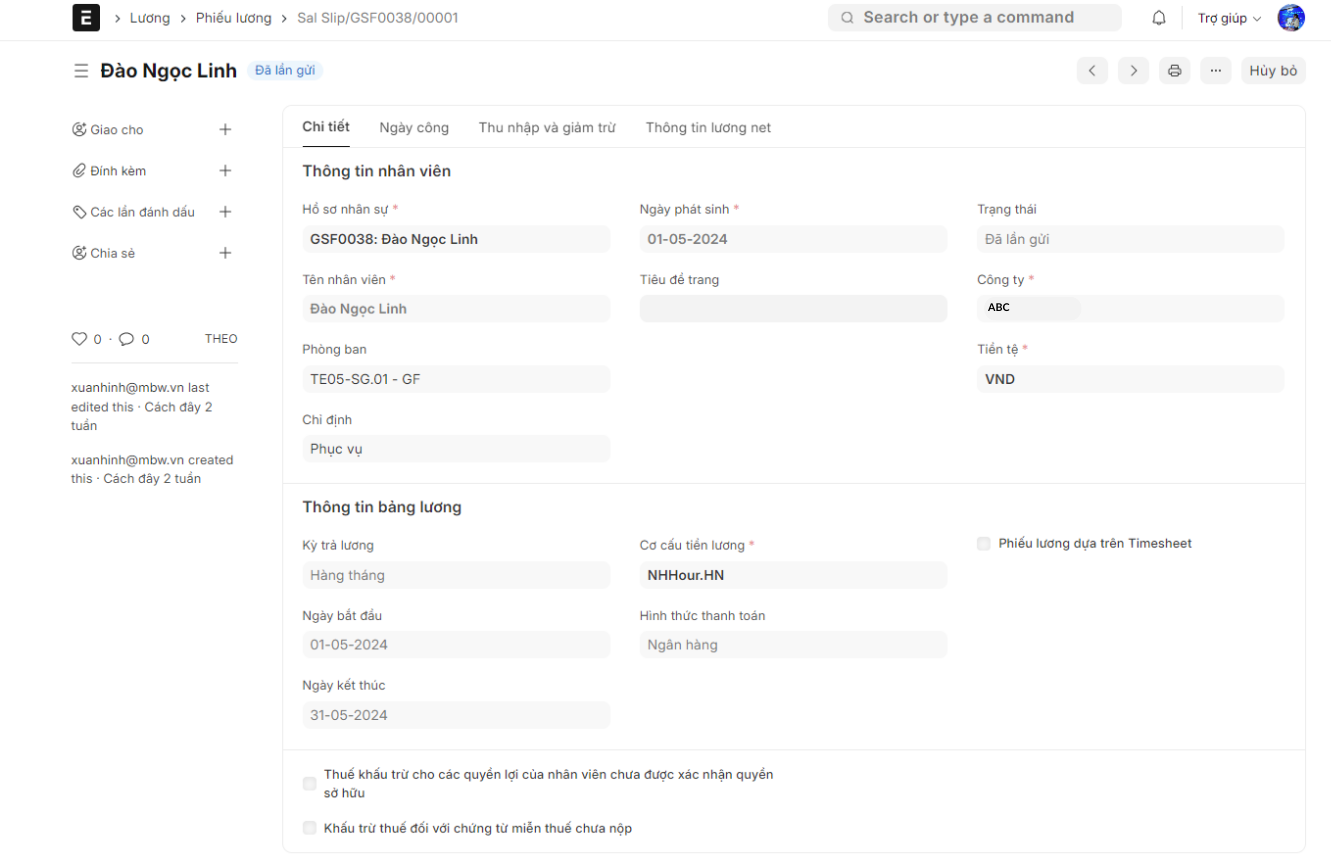The image size is (1331, 862).
Task: Click the Giao cho assign icon
Action: pyautogui.click(x=79, y=130)
